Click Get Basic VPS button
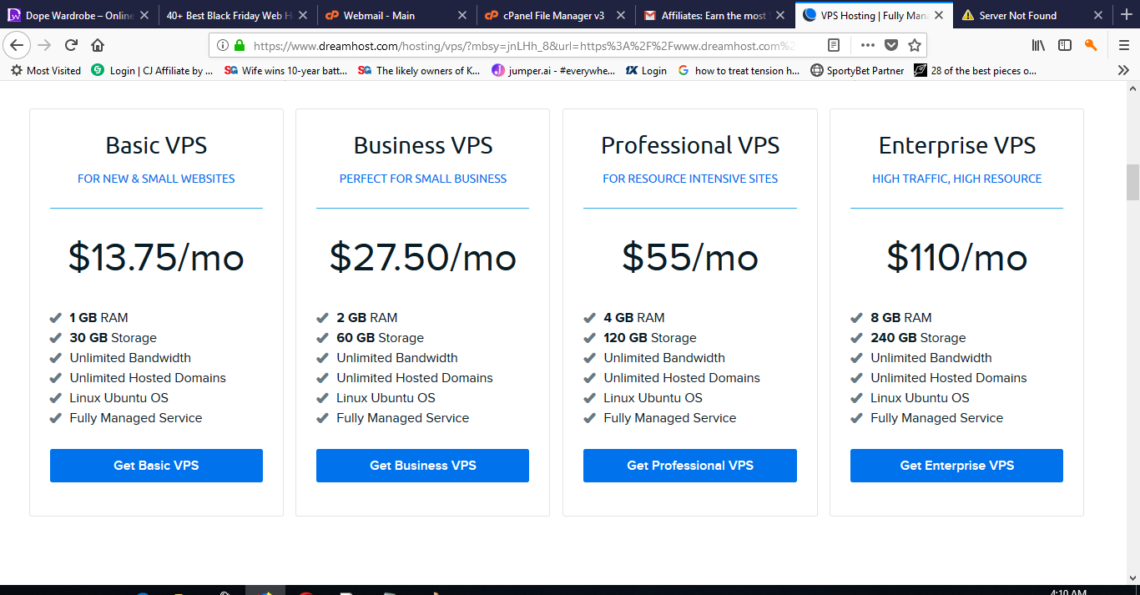 coord(156,466)
